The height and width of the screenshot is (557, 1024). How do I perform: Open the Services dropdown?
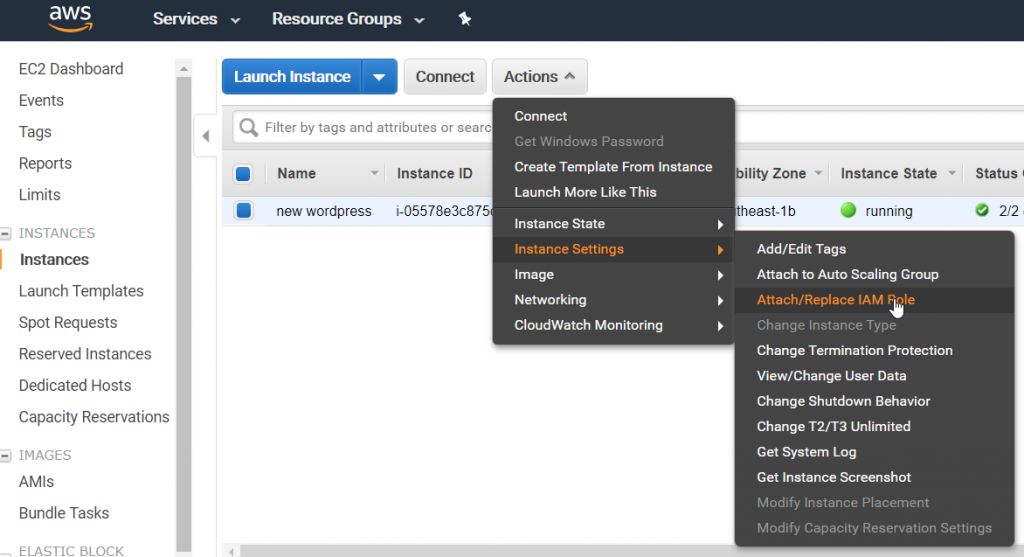(197, 19)
